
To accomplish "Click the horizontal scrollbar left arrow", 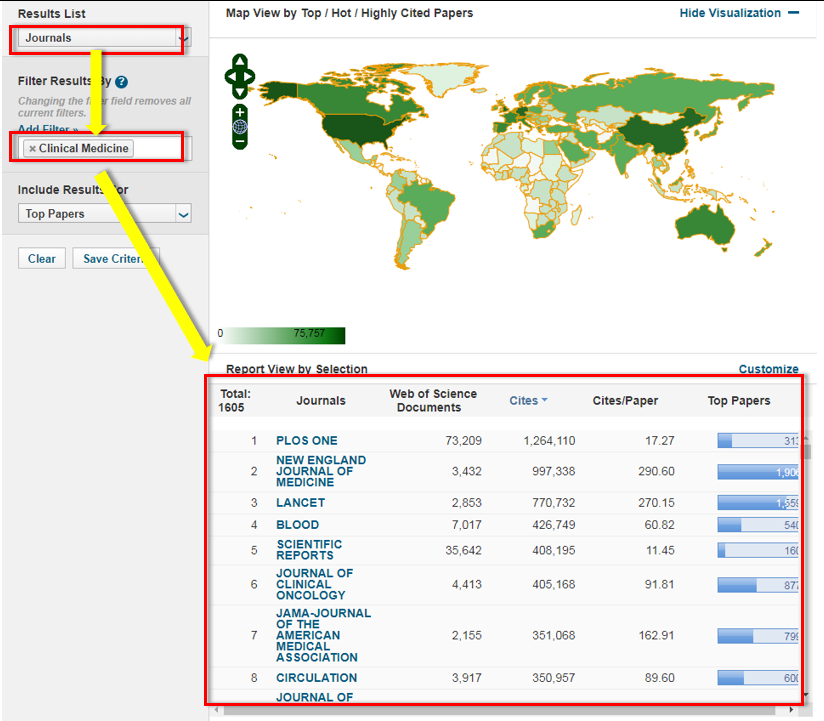I will point(217,710).
